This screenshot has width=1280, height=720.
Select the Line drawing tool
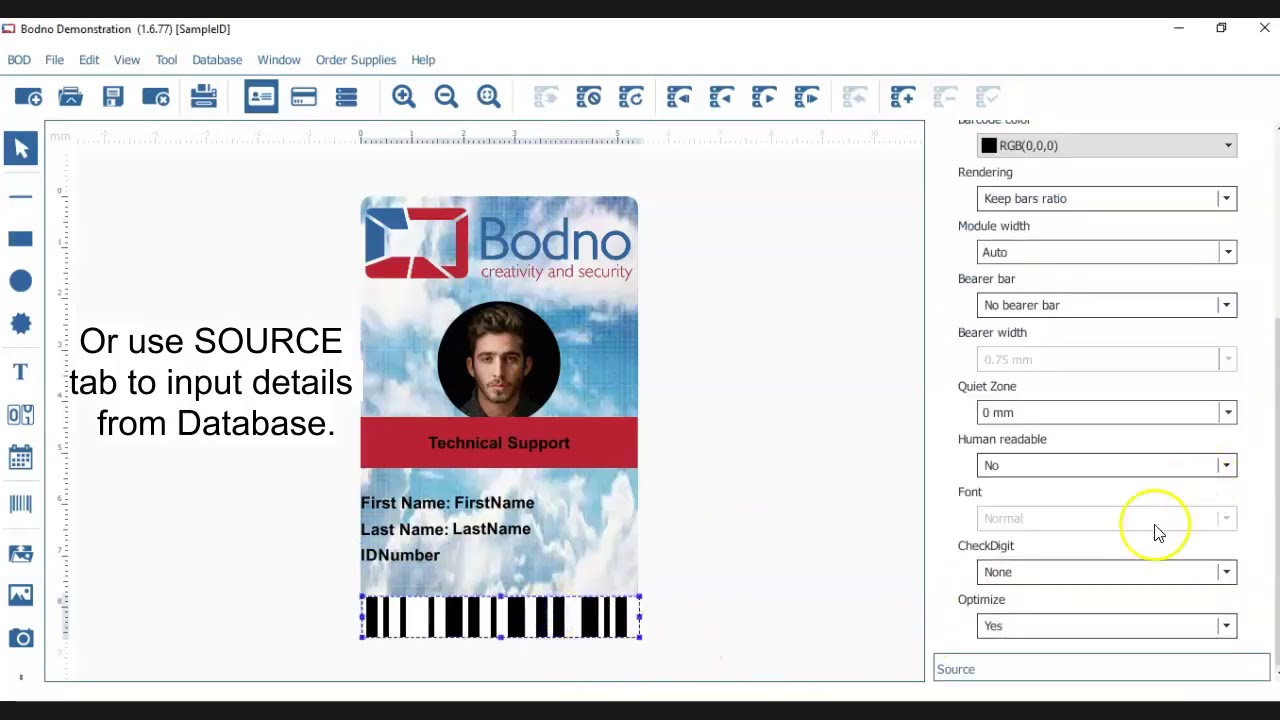click(21, 197)
